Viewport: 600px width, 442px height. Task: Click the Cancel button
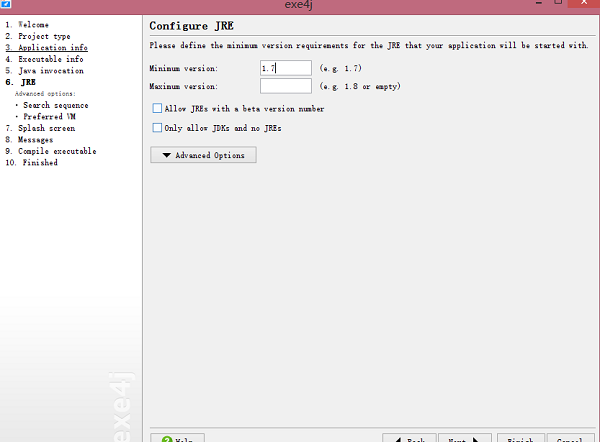pos(571,439)
